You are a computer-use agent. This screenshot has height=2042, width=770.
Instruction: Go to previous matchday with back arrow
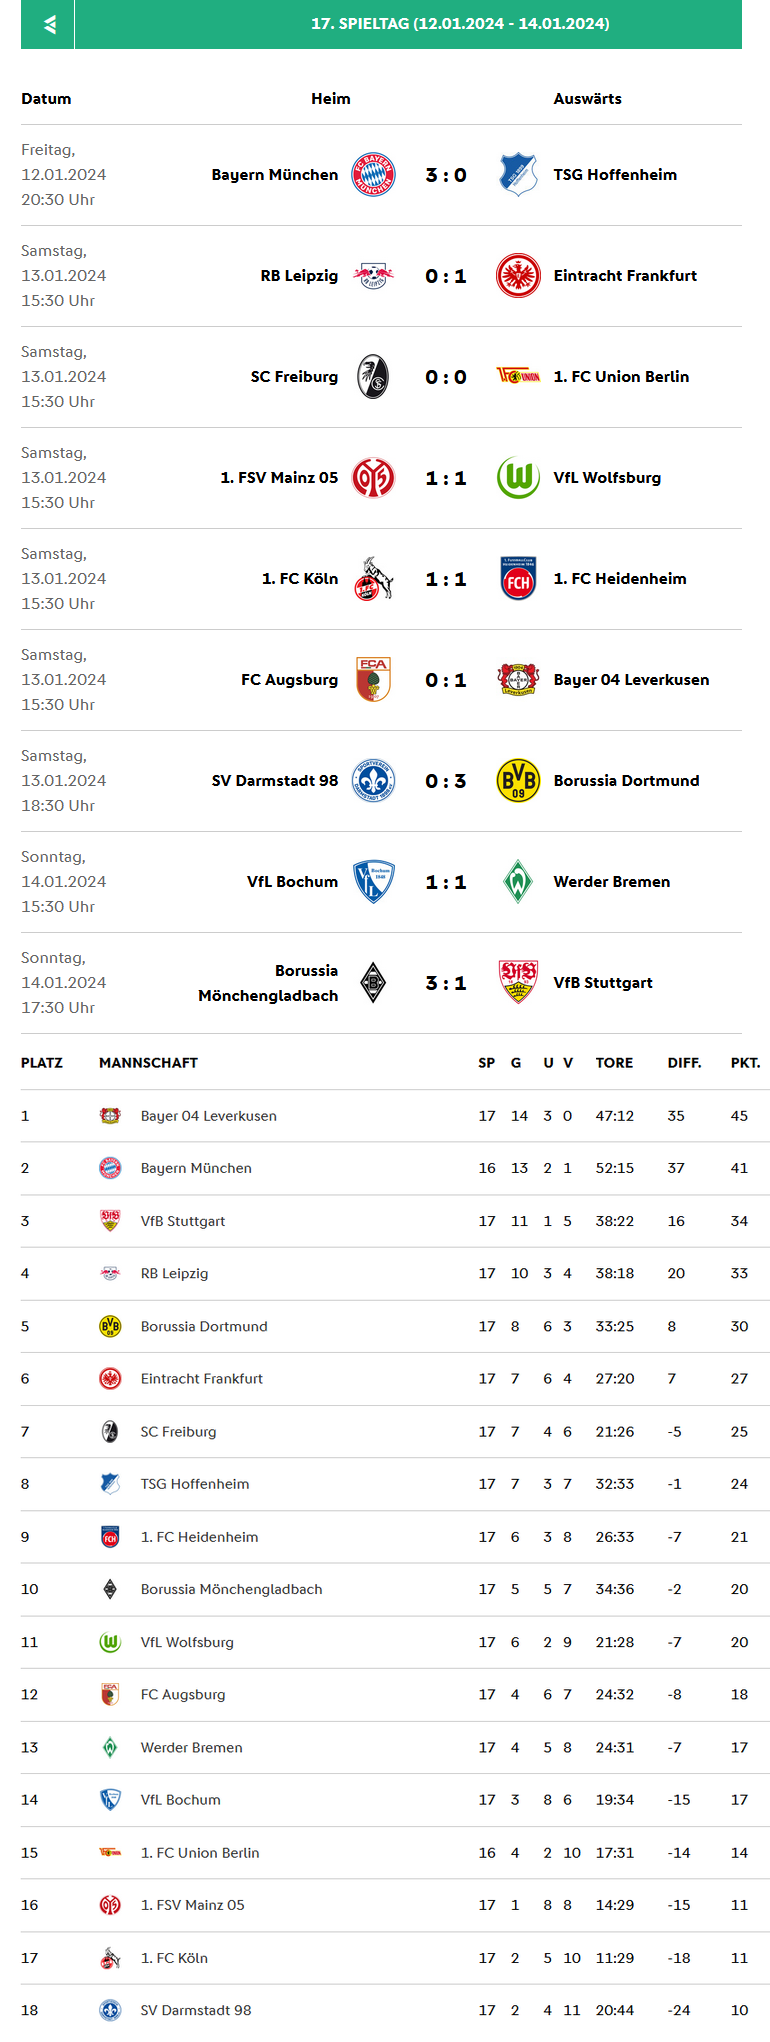(x=48, y=24)
